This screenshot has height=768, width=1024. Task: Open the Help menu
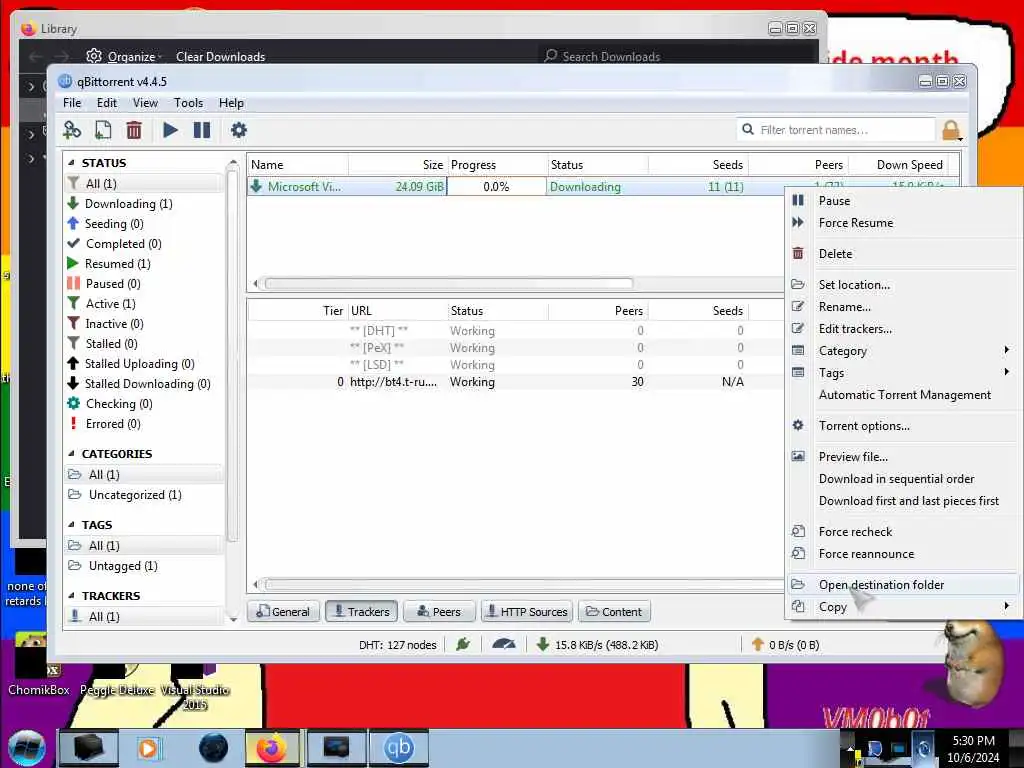[x=231, y=103]
